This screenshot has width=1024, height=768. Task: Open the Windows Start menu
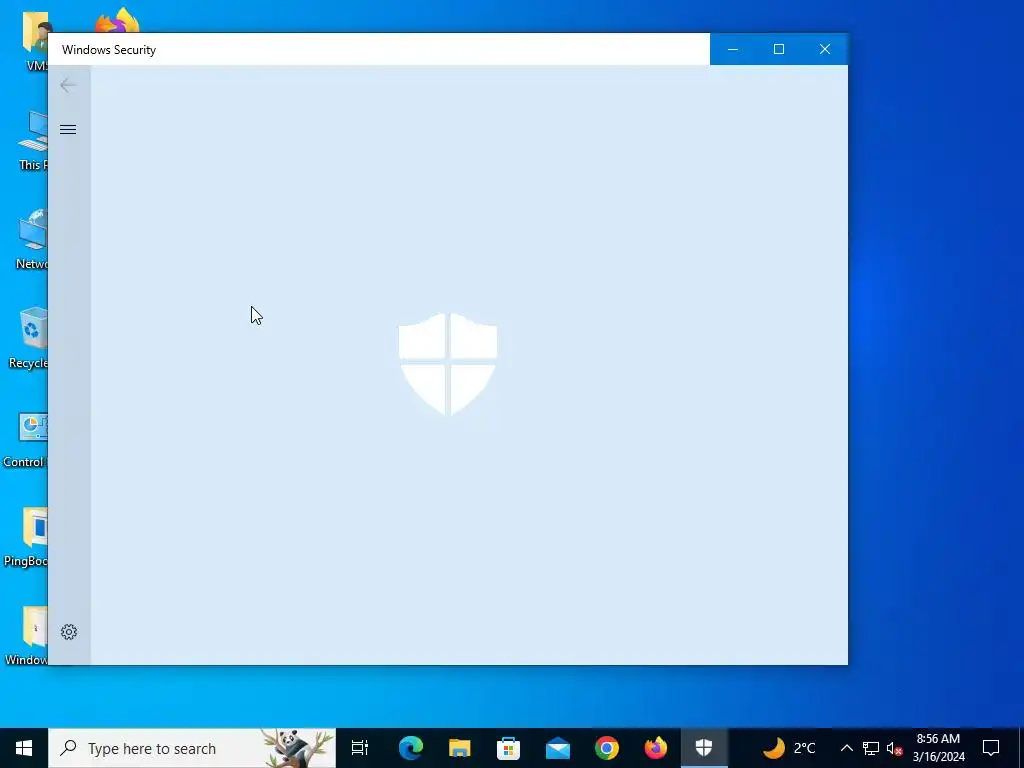pyautogui.click(x=24, y=748)
